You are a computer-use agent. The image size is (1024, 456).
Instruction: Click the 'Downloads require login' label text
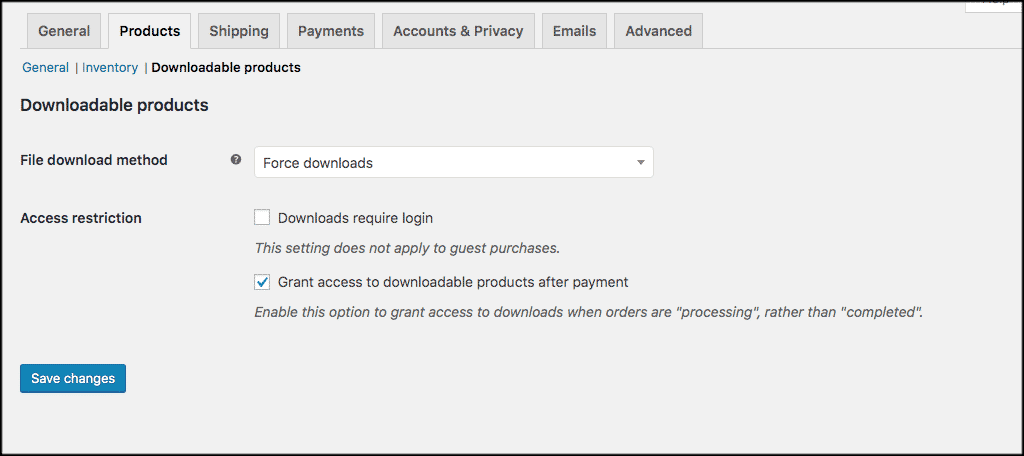(355, 218)
